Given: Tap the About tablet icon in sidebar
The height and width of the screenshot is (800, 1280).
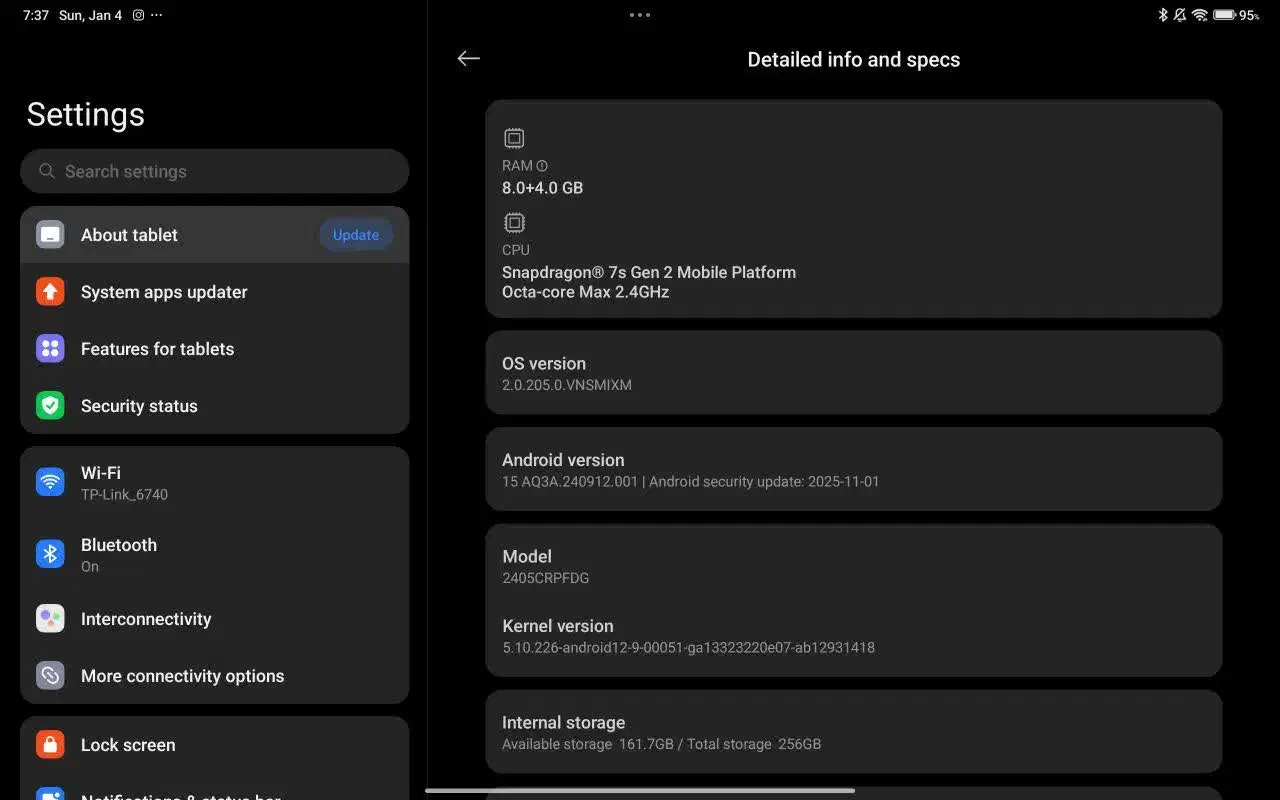Looking at the screenshot, I should coord(50,234).
